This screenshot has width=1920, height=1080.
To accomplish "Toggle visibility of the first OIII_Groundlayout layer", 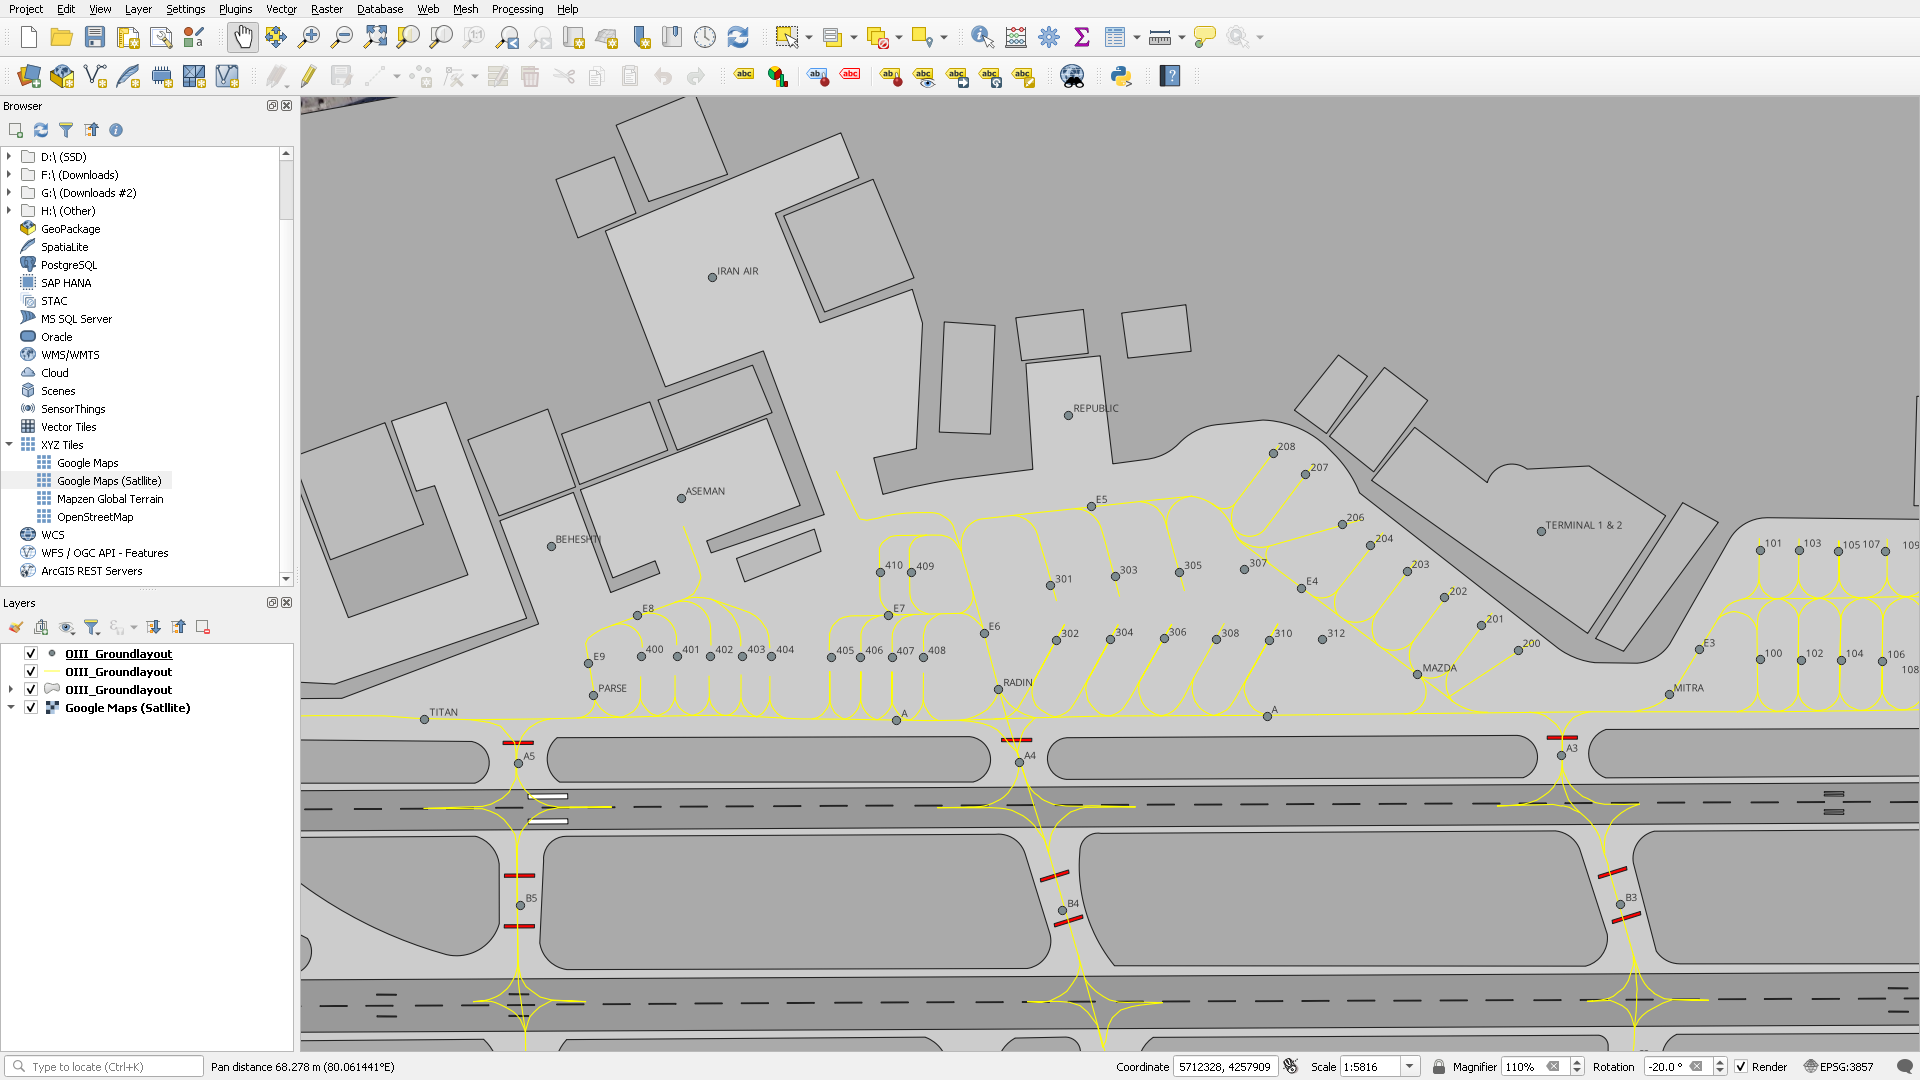I will click(31, 654).
